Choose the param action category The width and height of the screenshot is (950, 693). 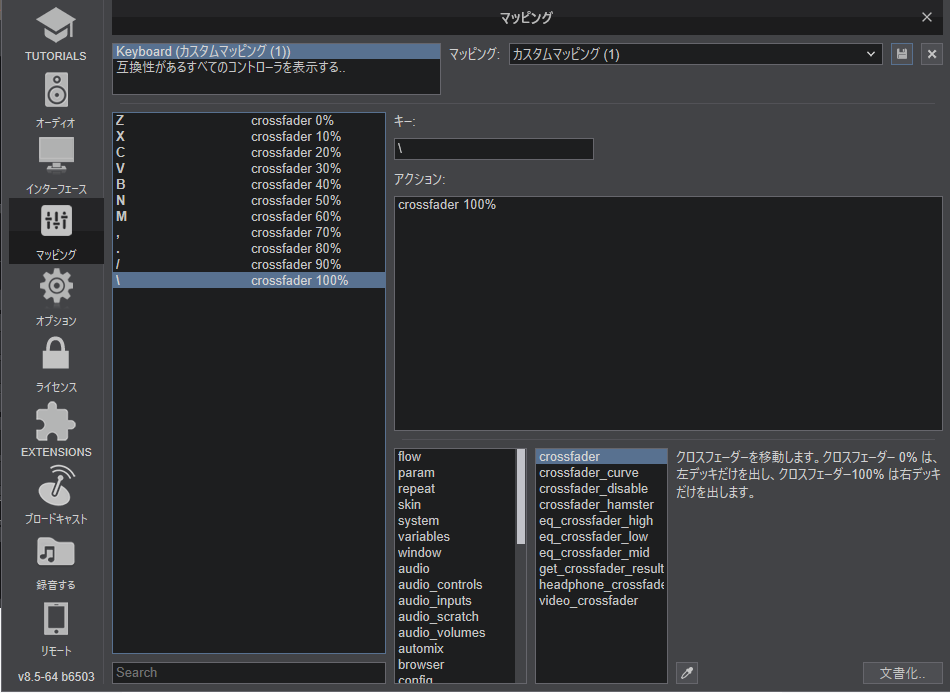point(455,472)
